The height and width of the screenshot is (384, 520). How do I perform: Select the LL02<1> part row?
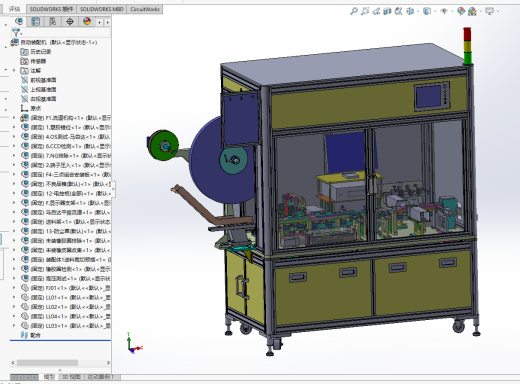tap(65, 307)
